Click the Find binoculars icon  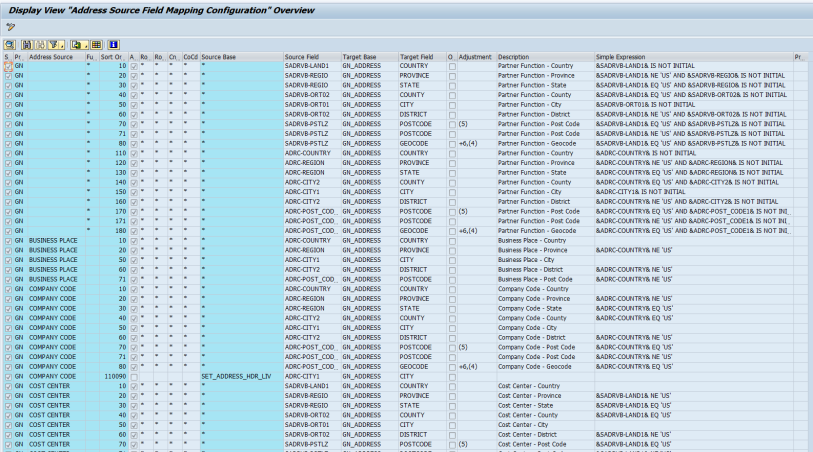click(26, 45)
